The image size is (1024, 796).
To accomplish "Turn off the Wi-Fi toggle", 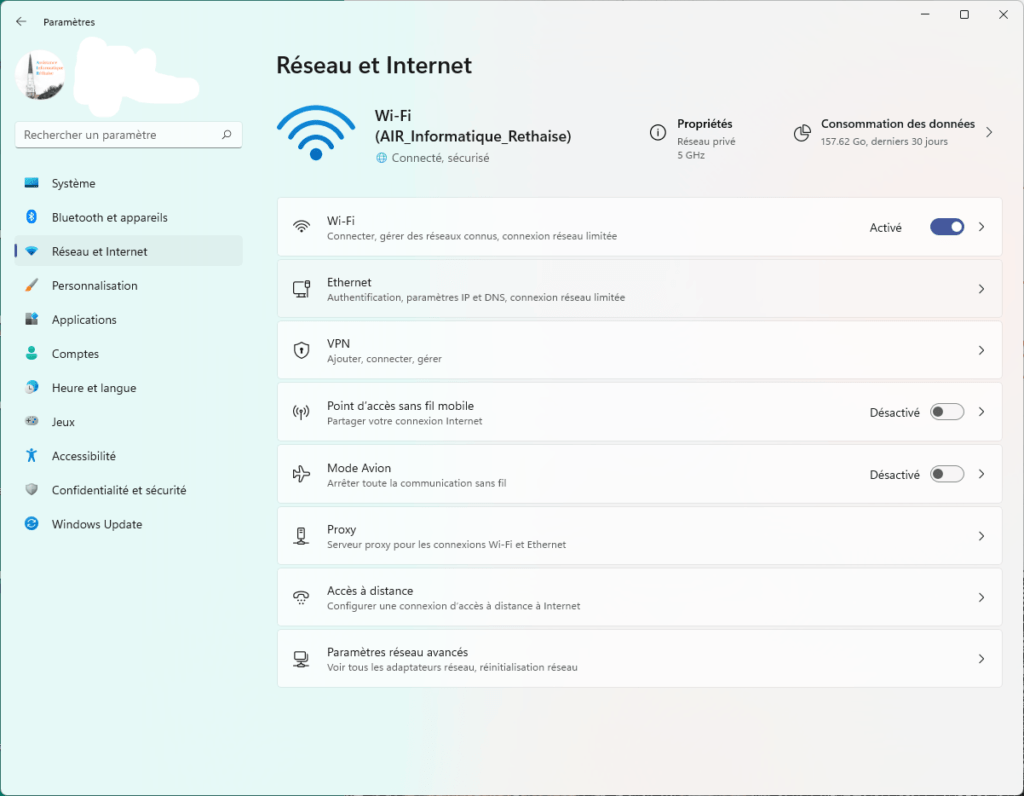I will 946,227.
